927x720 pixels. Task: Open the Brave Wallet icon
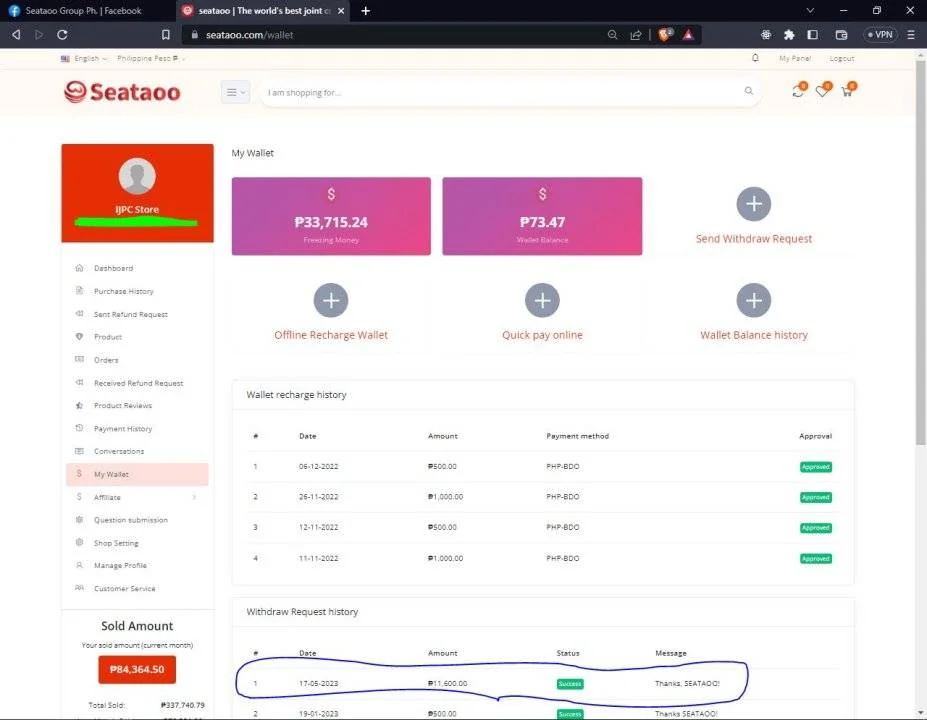(841, 35)
